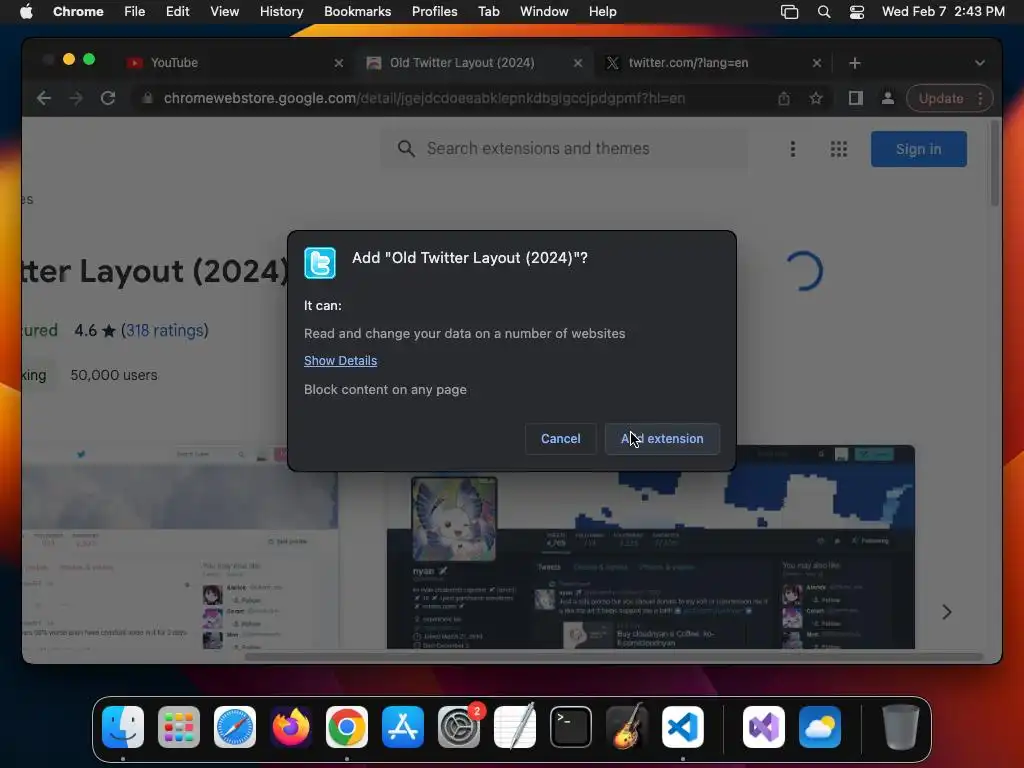Click the dark theme profile screenshot thumbnail

(x=650, y=547)
